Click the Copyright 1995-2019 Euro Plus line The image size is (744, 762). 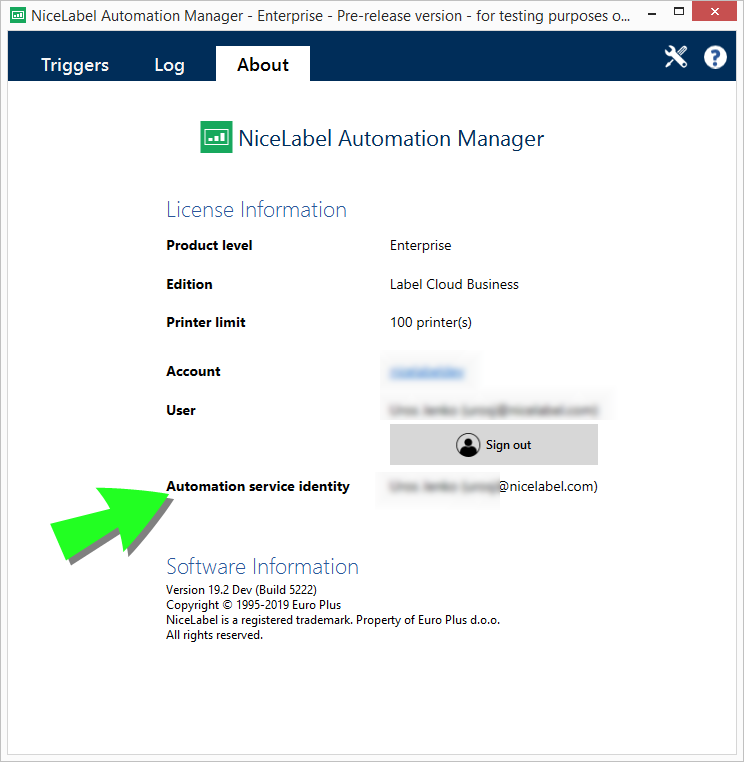click(253, 605)
